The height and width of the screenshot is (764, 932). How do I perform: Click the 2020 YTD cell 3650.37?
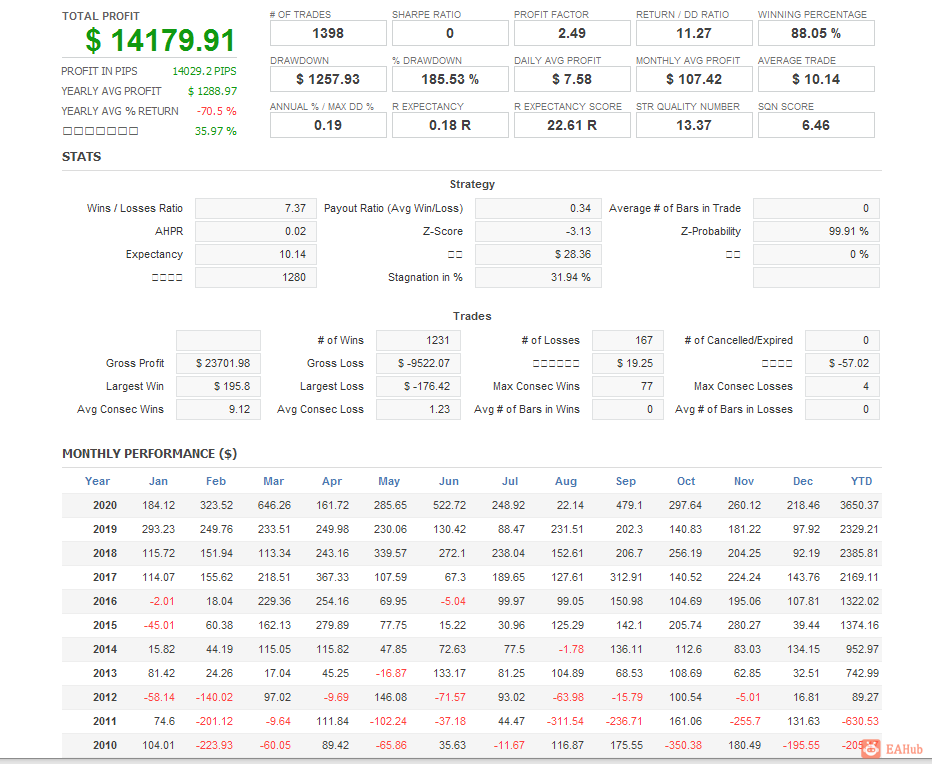coord(859,505)
